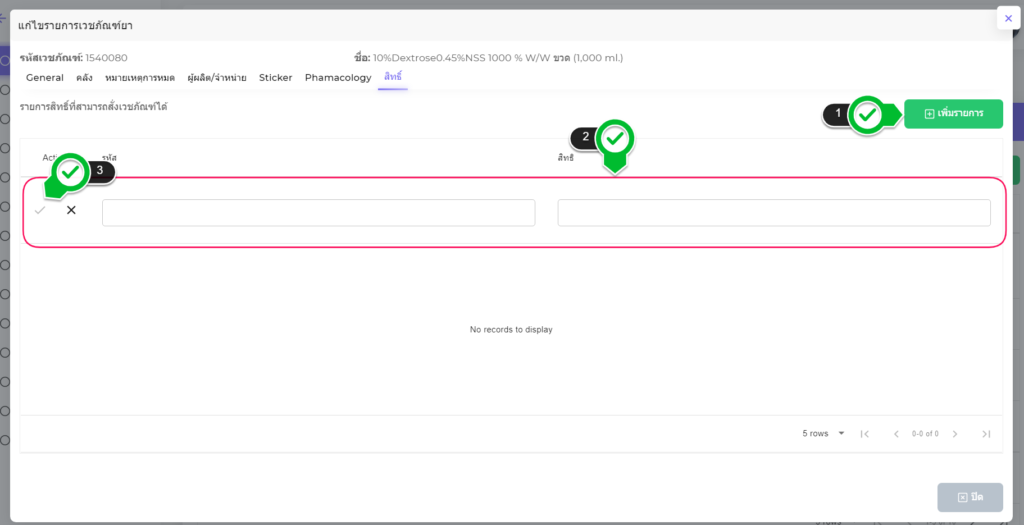Open the 5 rows page size dropdown
The width and height of the screenshot is (1024, 525).
(823, 434)
